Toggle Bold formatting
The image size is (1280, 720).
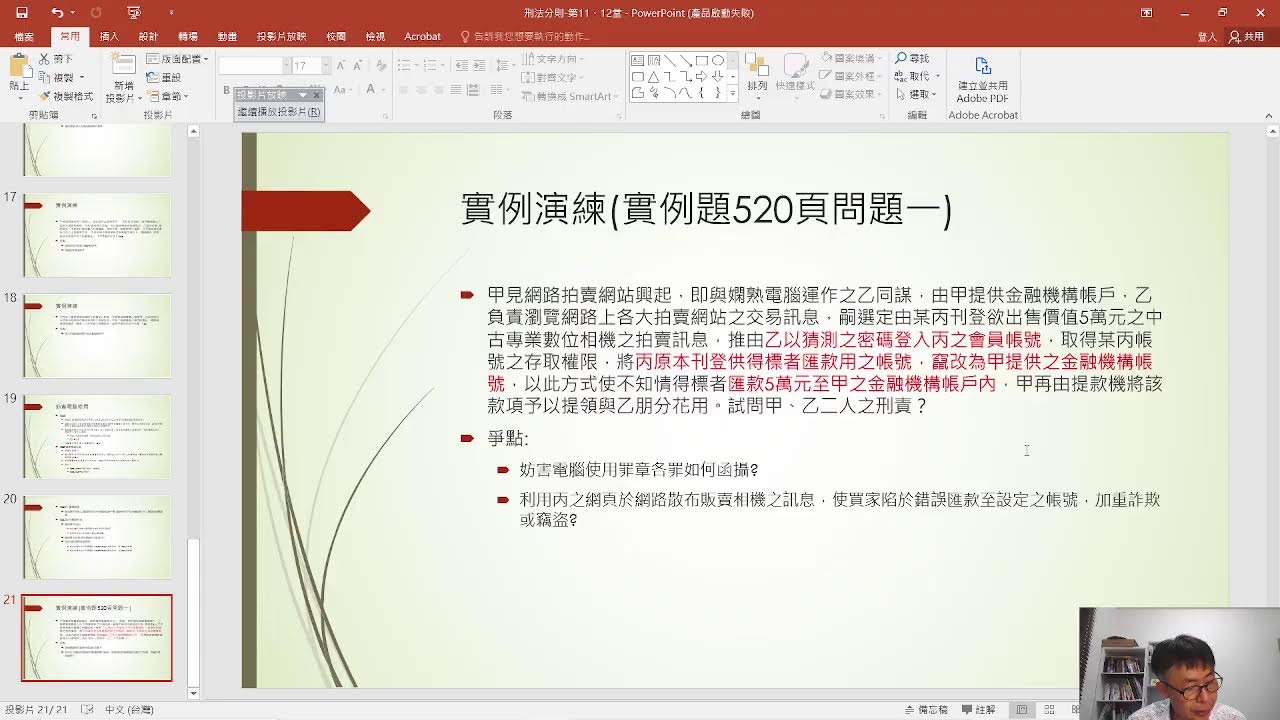click(x=228, y=90)
